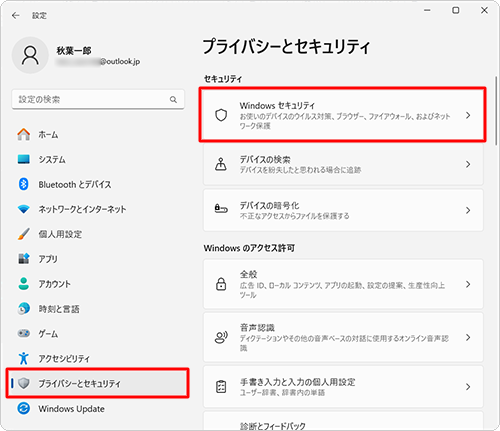Click the 設定の検索 search field
Image resolution: width=500 pixels, height=431 pixels.
(x=98, y=99)
